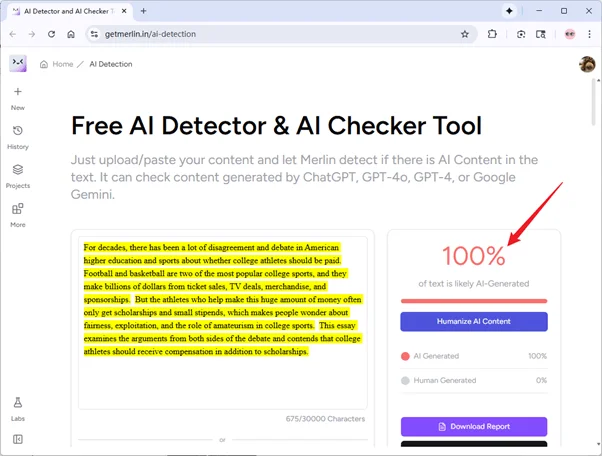The image size is (602, 456).
Task: Click the AI Detection breadcrumb
Action: 111,64
